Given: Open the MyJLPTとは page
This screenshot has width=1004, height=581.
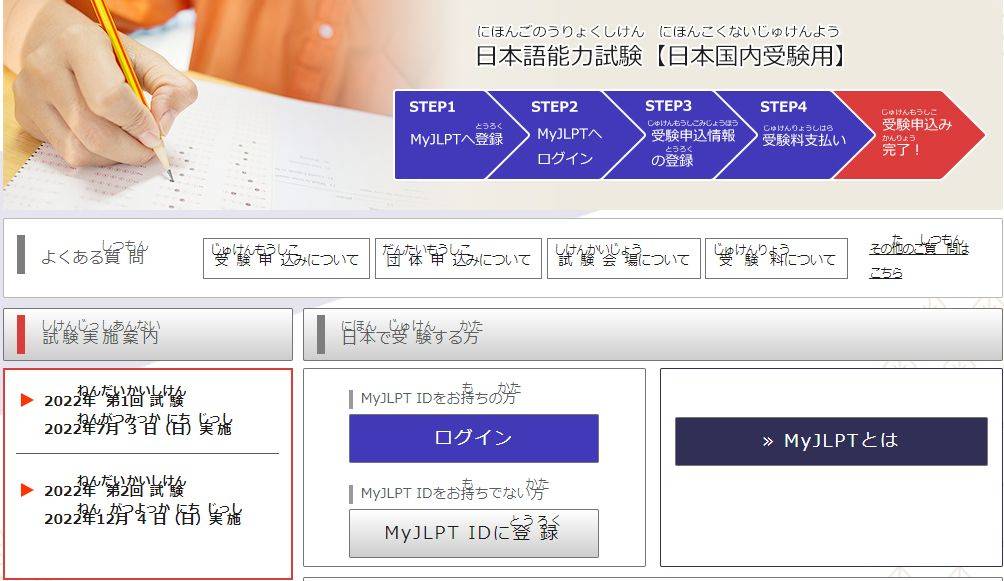Looking at the screenshot, I should click(x=830, y=439).
